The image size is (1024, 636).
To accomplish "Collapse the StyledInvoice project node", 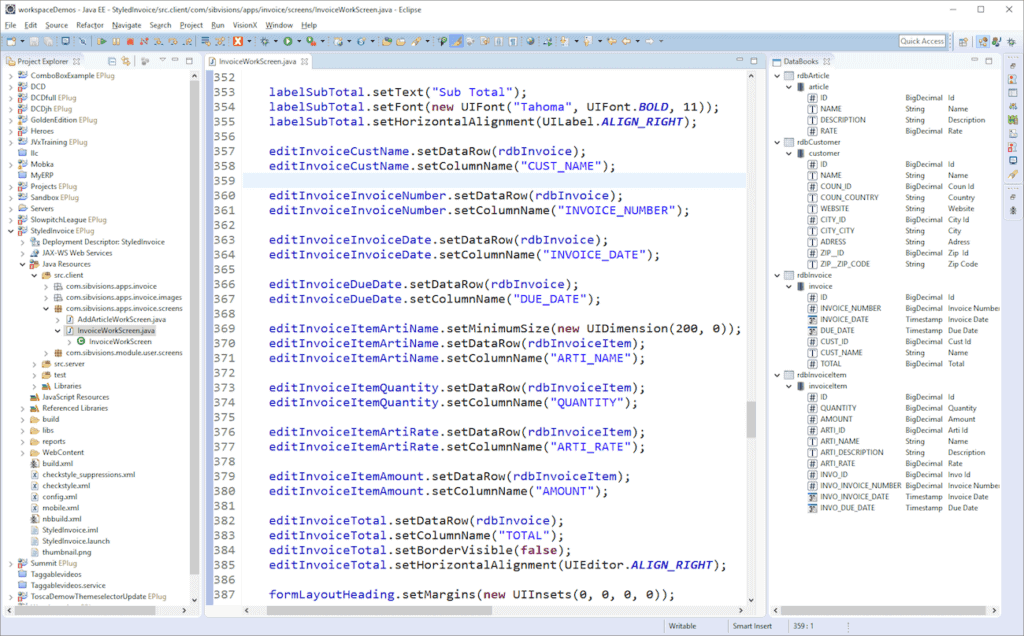I will pos(10,231).
